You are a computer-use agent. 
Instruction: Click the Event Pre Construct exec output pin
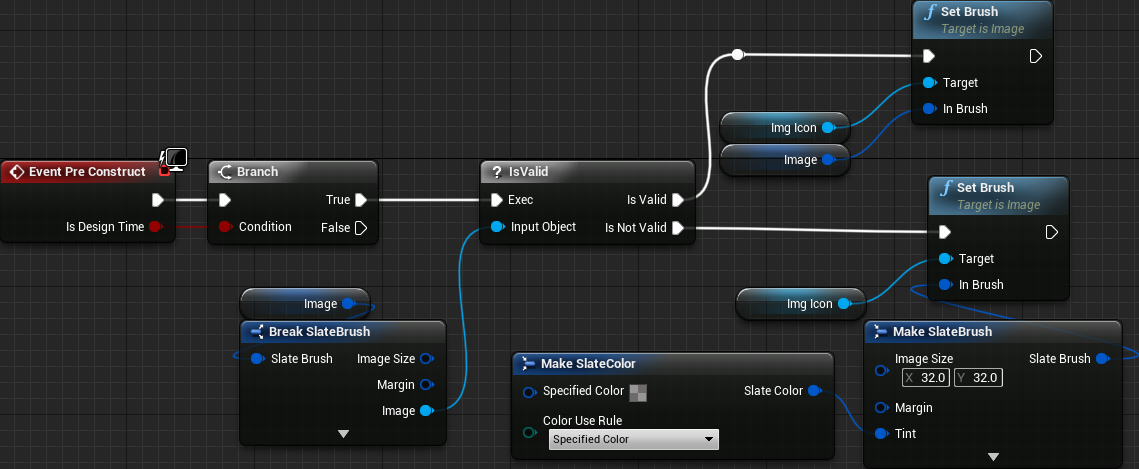tap(158, 200)
